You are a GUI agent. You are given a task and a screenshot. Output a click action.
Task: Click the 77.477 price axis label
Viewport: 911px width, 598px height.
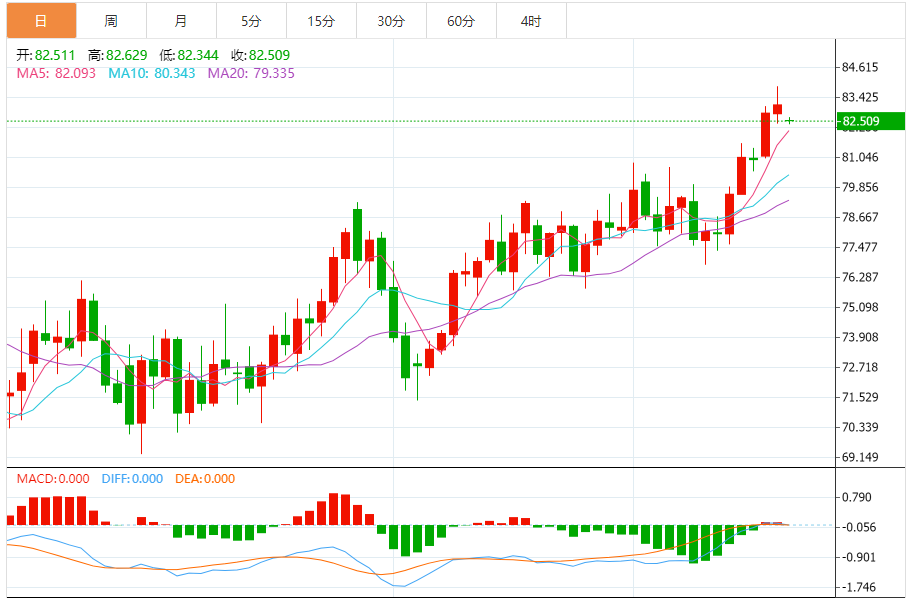tap(860, 247)
